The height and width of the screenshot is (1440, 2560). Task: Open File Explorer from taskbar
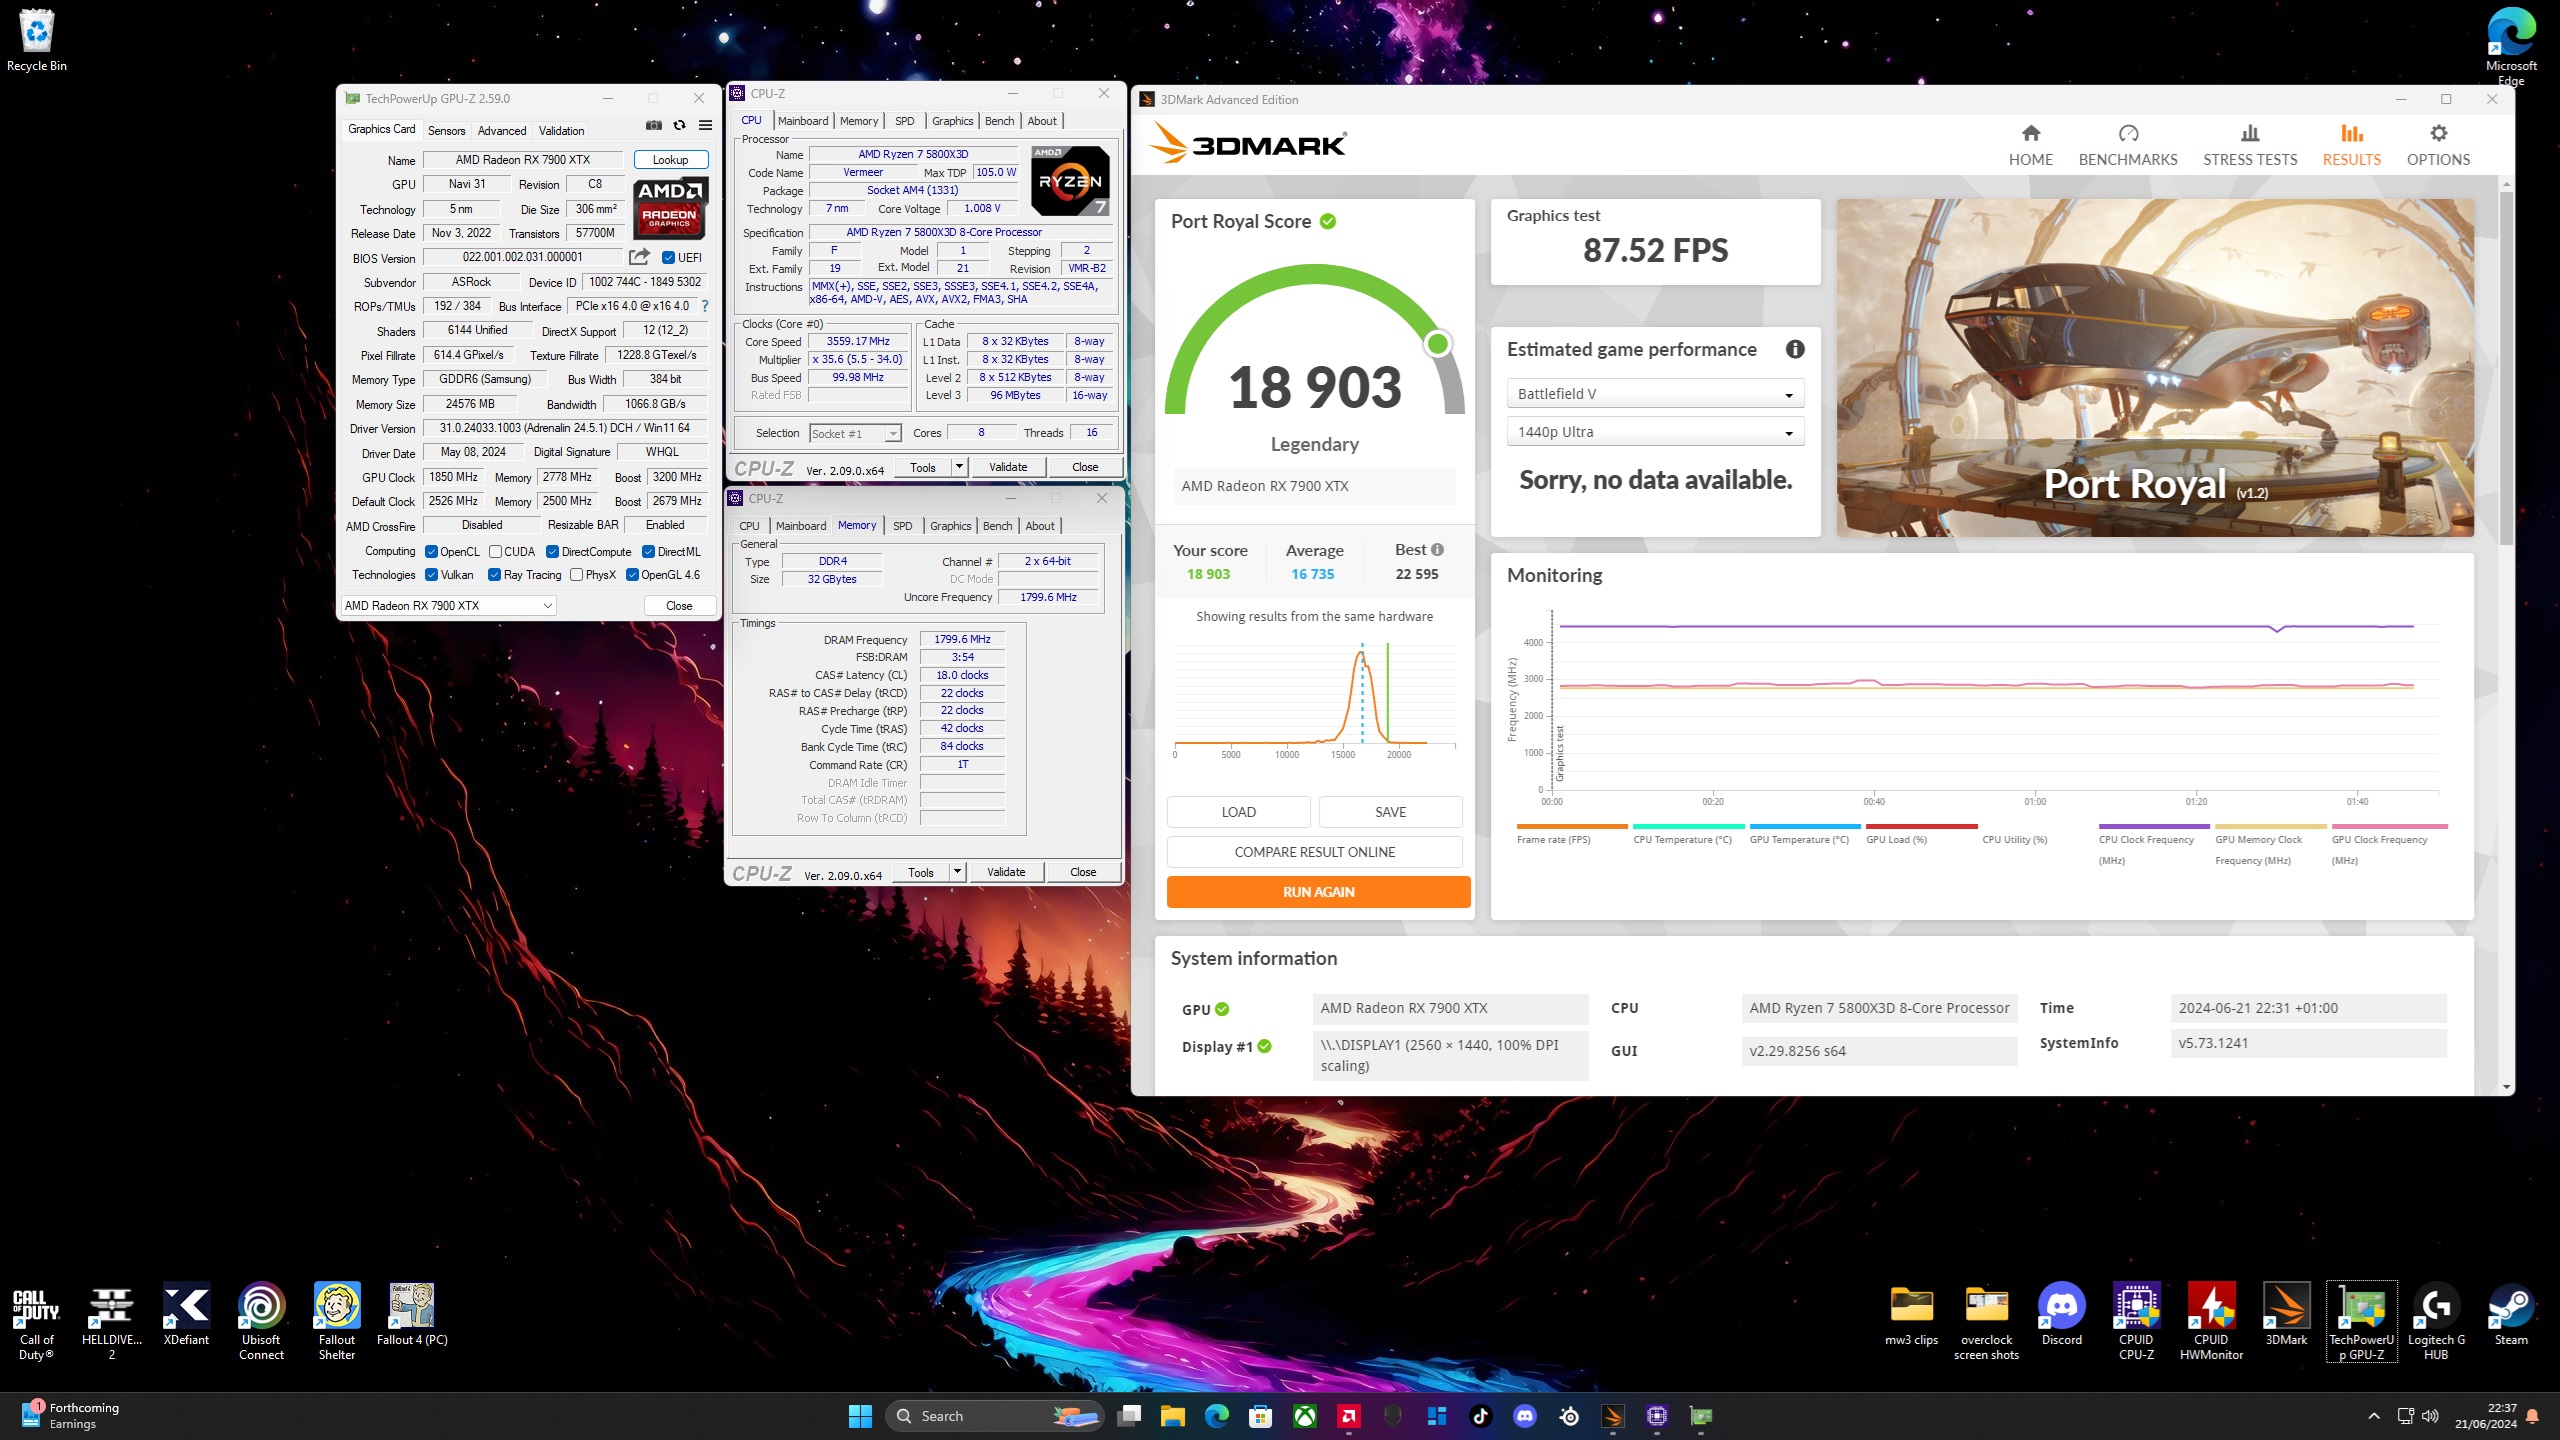[1172, 1416]
